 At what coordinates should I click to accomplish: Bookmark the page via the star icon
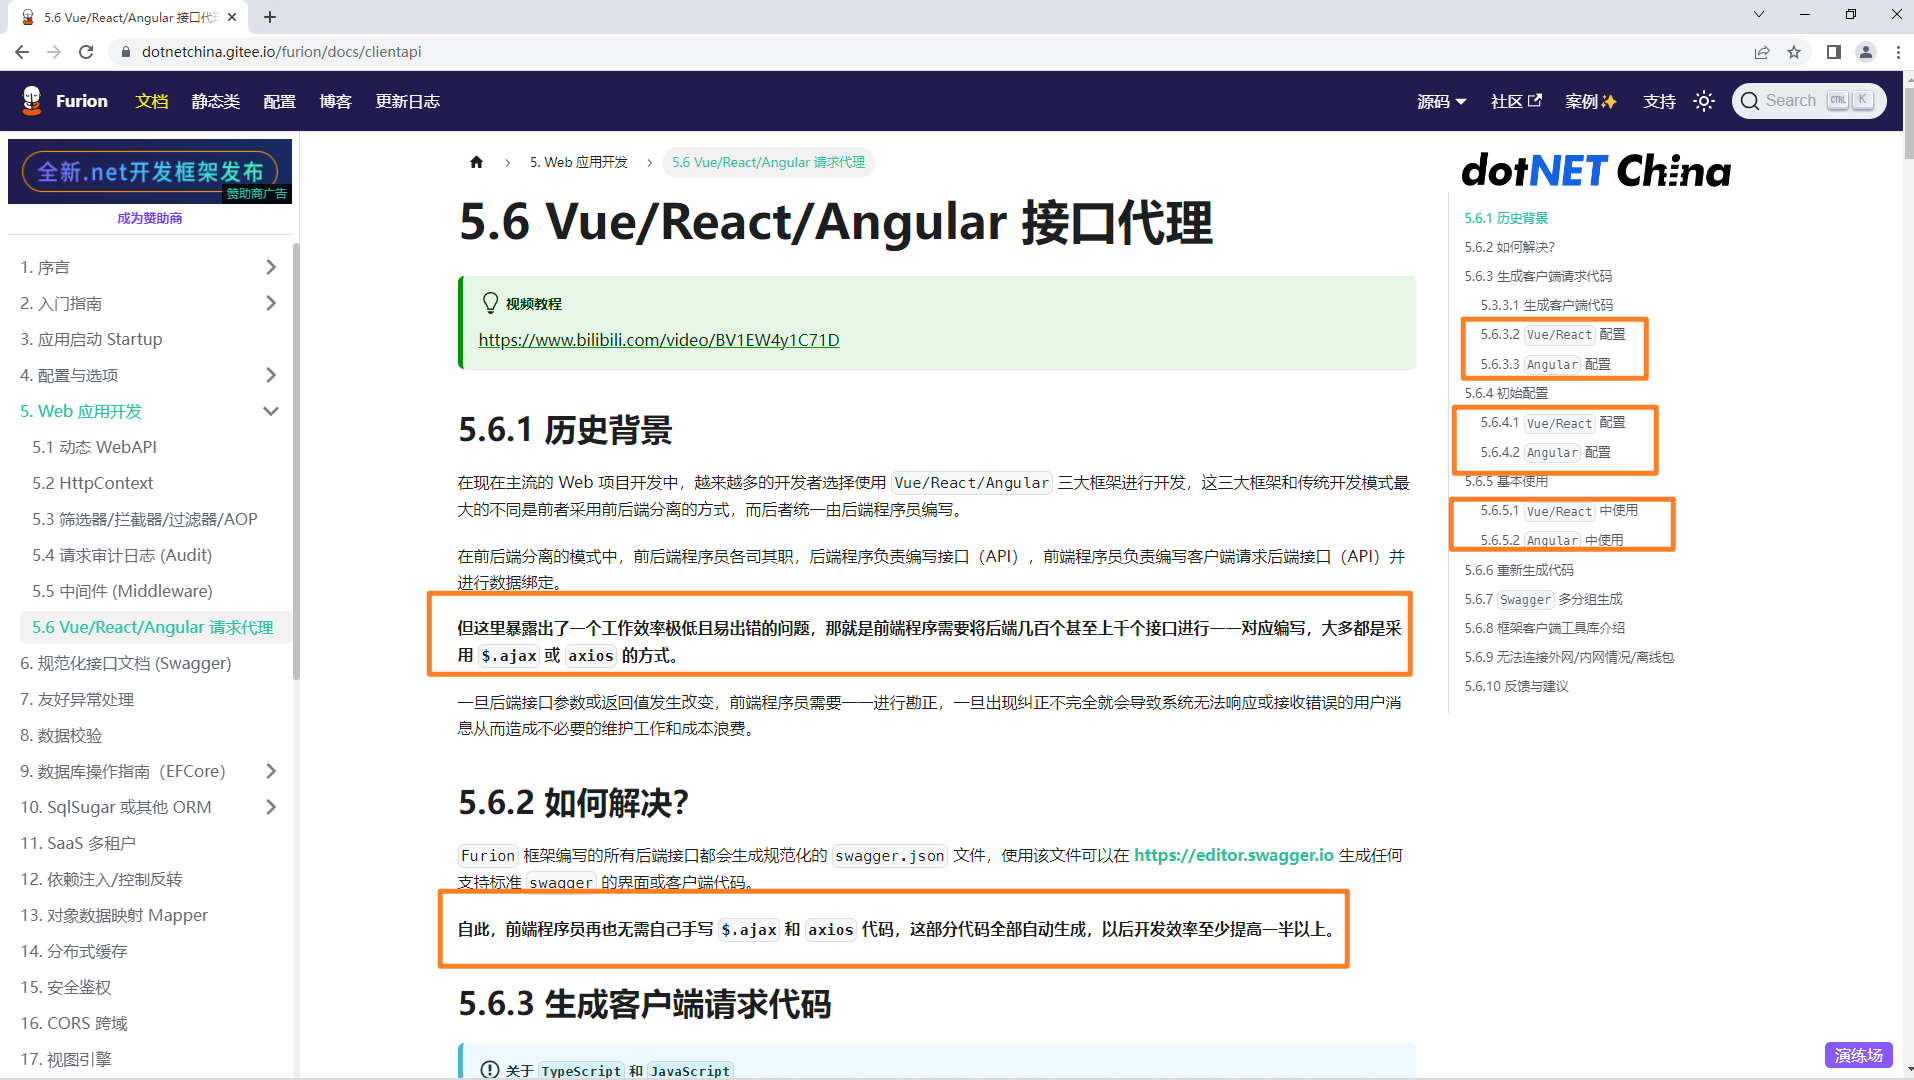pyautogui.click(x=1795, y=52)
